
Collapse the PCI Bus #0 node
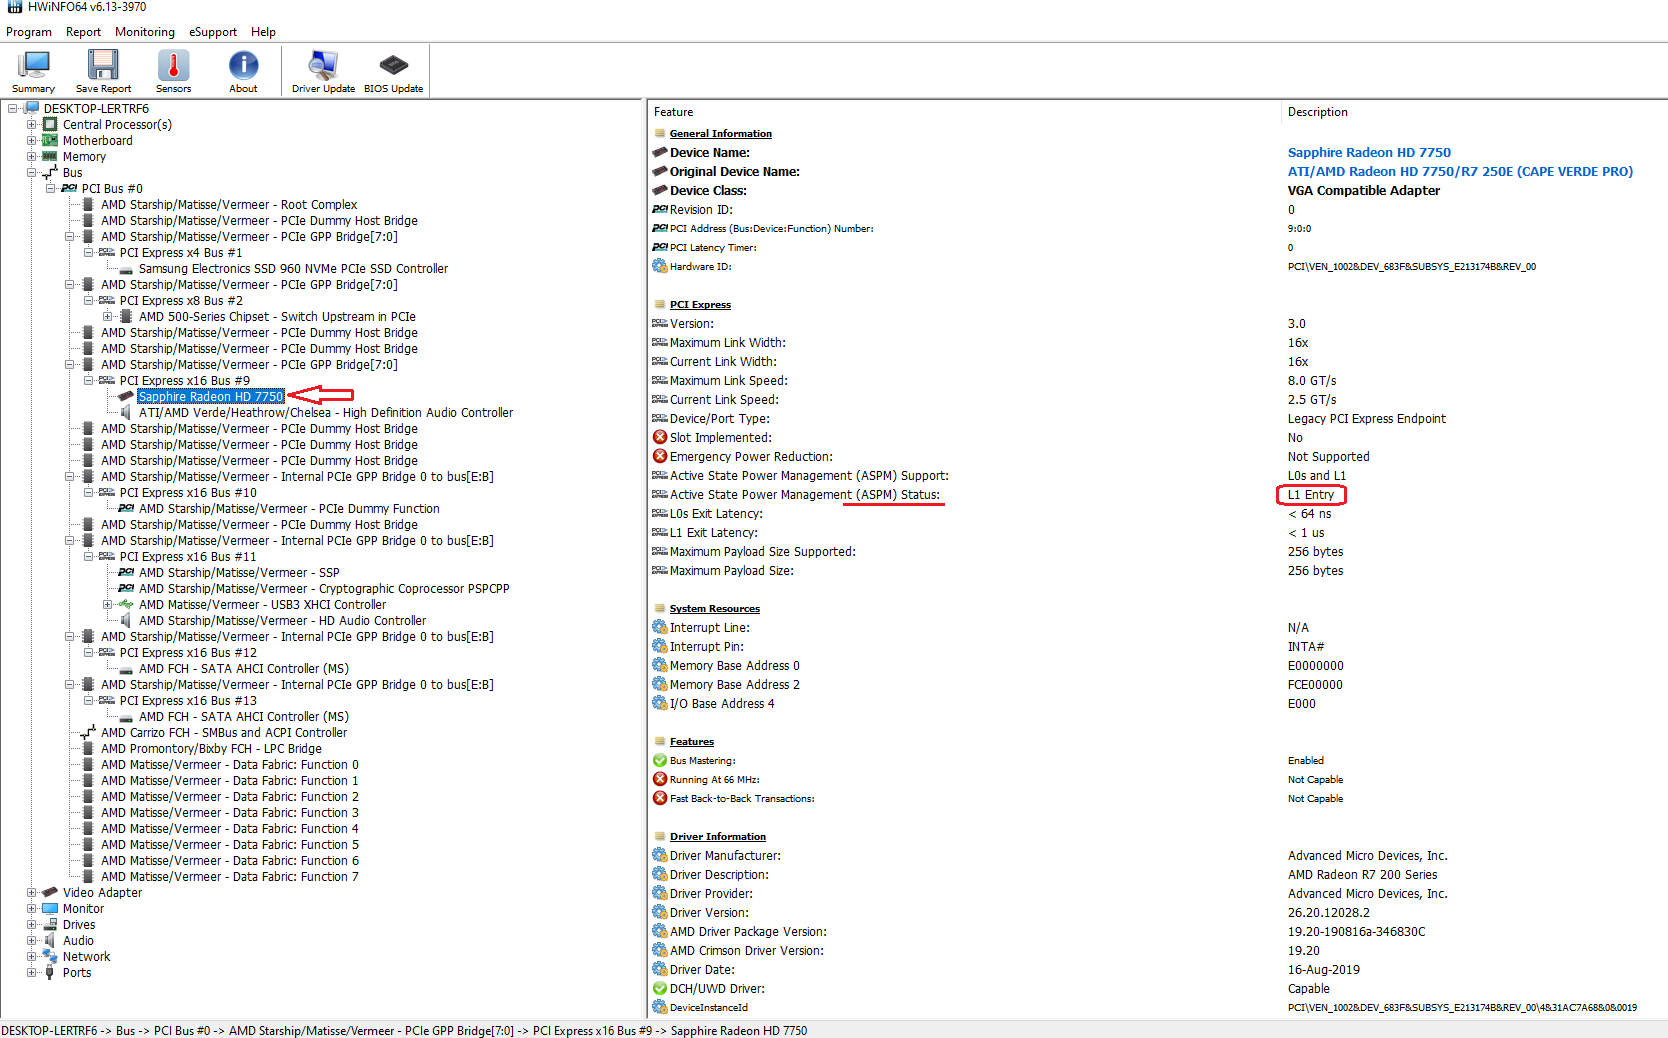(50, 189)
